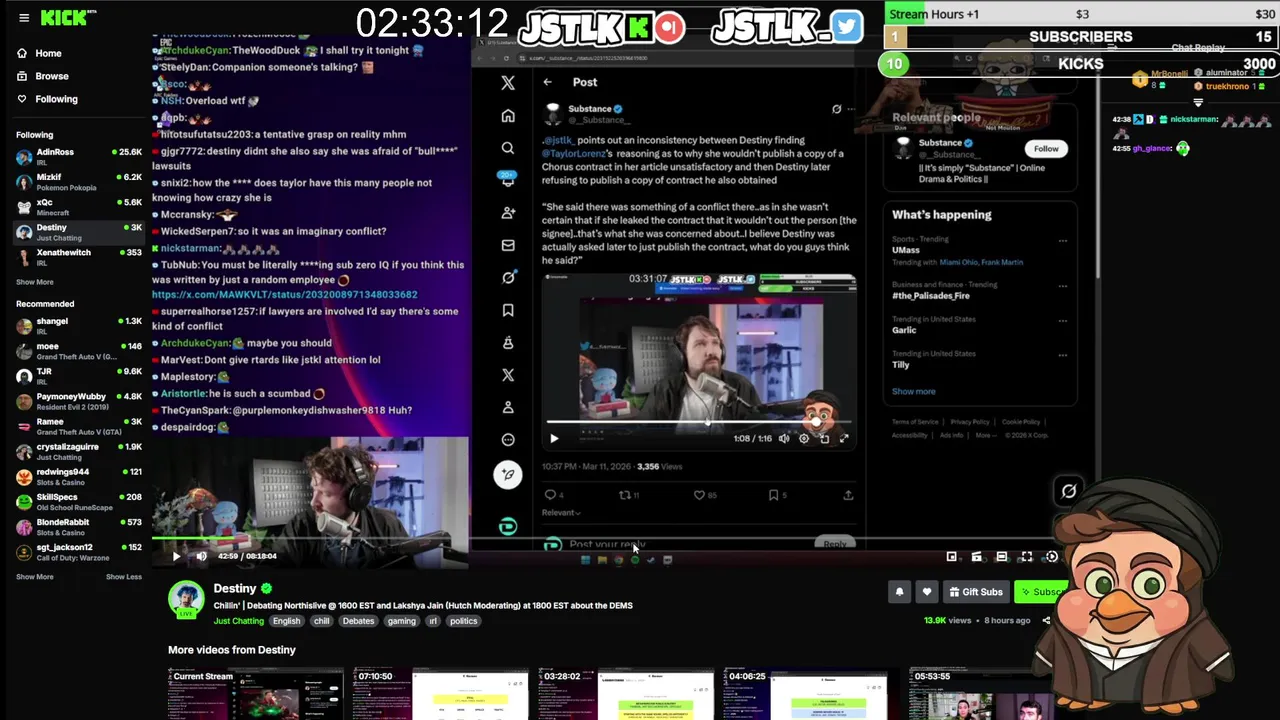Collapse Recommended list with Show Less
The height and width of the screenshot is (720, 1280).
[x=124, y=577]
